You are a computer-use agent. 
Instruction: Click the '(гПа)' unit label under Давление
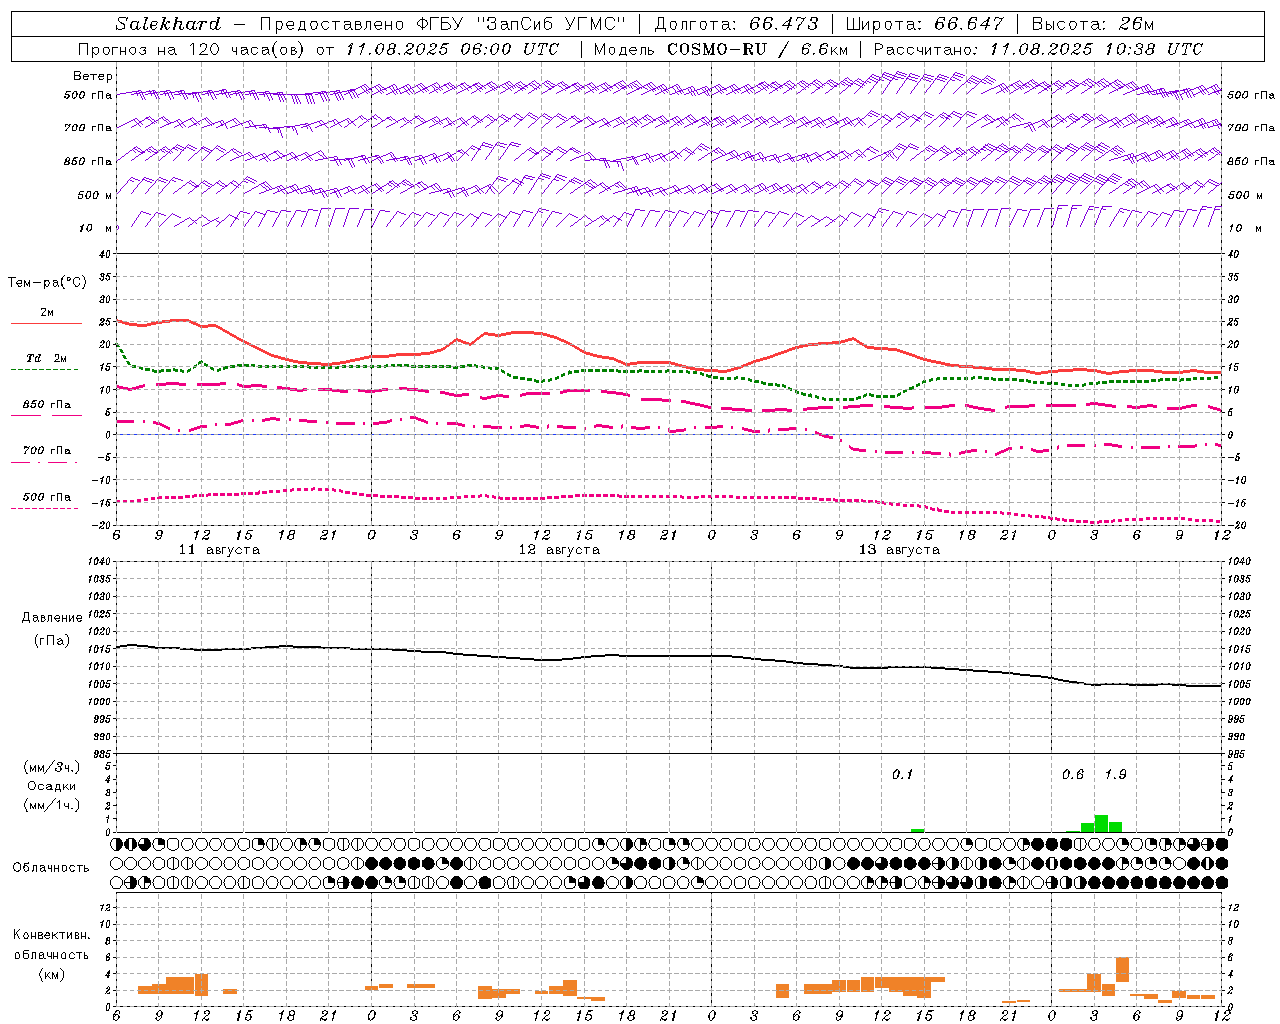(x=52, y=640)
